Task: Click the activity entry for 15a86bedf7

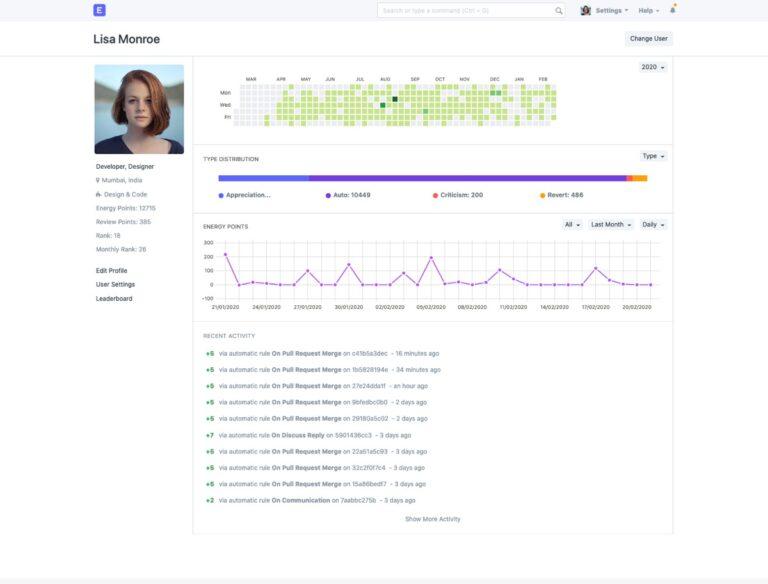Action: (315, 484)
